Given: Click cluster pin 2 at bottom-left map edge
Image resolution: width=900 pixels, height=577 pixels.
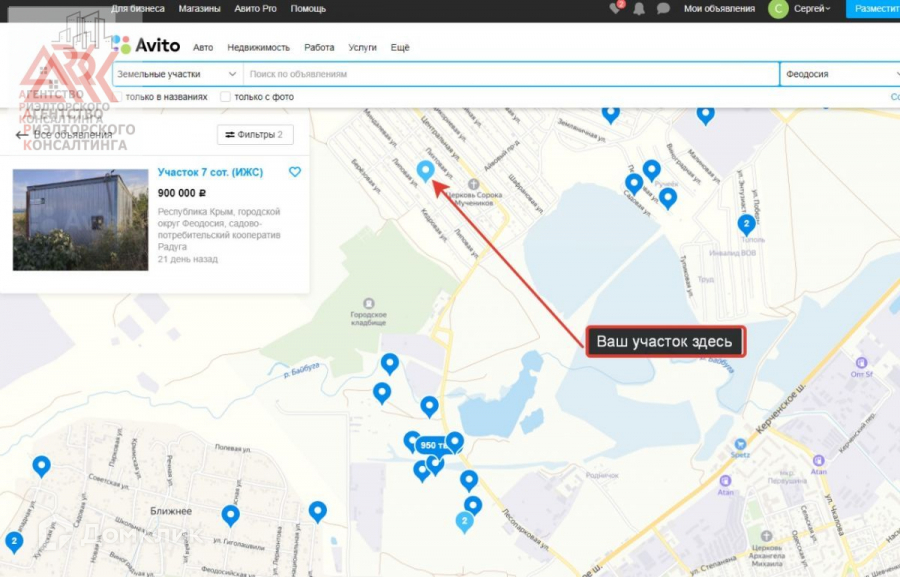Looking at the screenshot, I should pyautogui.click(x=14, y=542).
